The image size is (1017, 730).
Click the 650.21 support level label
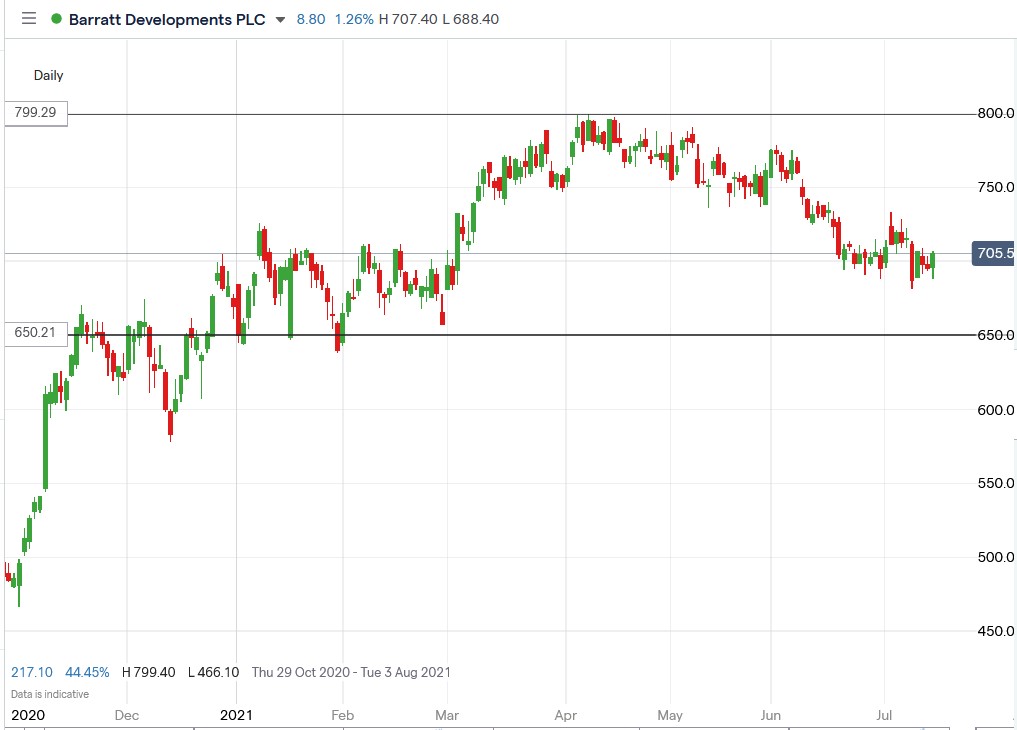(33, 332)
